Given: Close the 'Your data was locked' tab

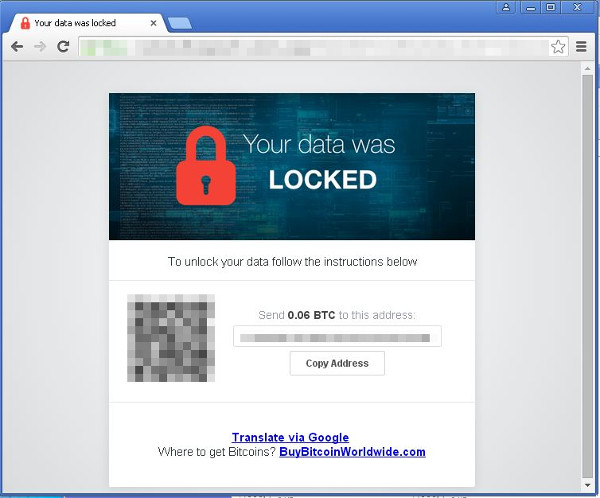Looking at the screenshot, I should click(153, 23).
